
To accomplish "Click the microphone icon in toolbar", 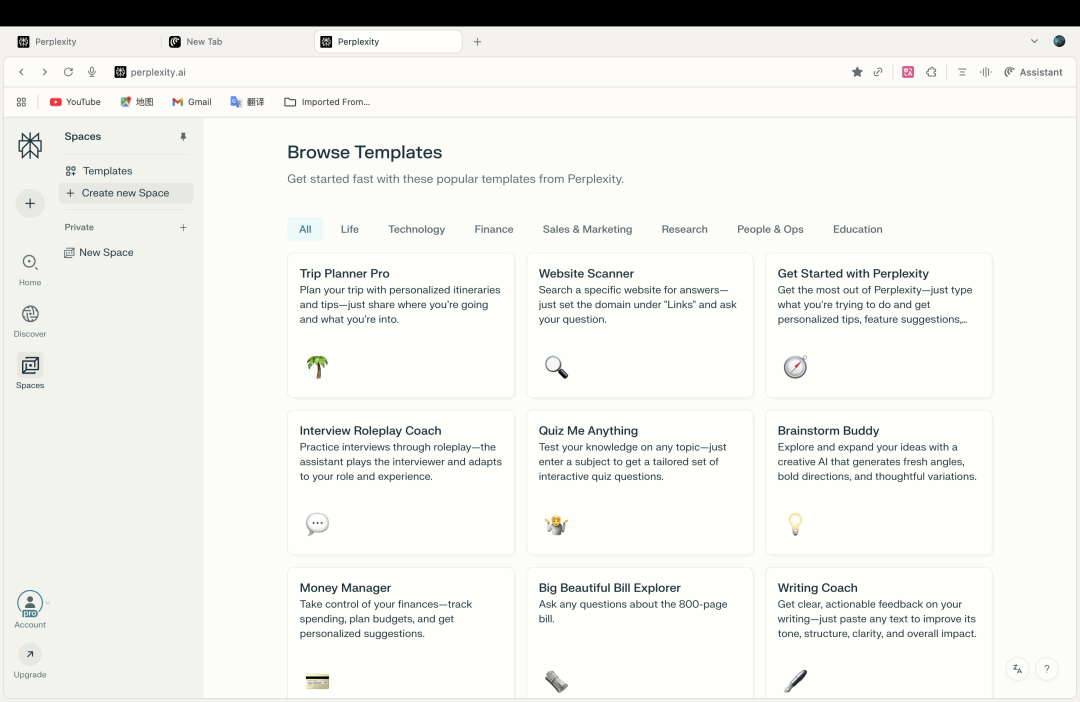I will point(92,72).
